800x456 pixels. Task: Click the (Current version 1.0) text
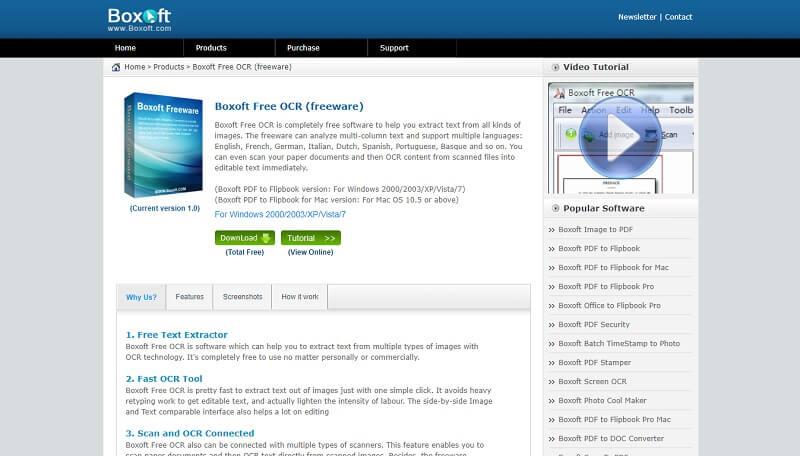pyautogui.click(x=164, y=208)
